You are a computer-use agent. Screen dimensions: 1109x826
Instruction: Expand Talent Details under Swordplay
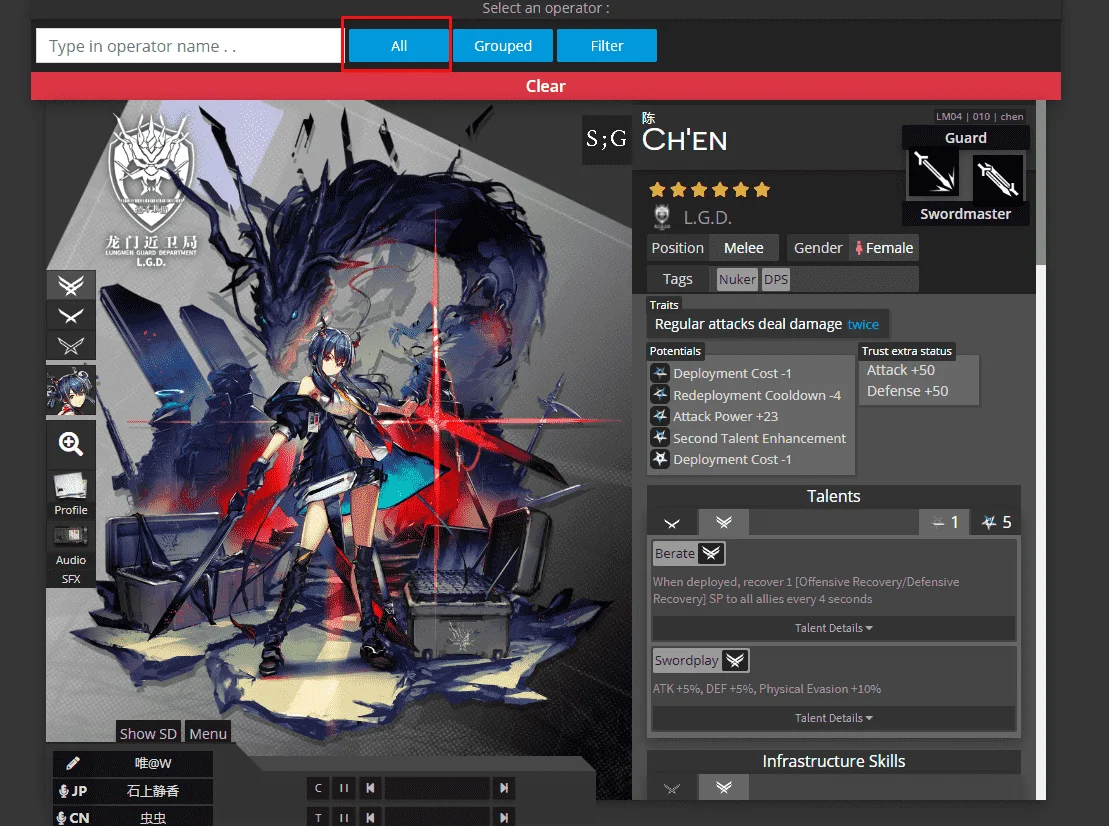833,718
